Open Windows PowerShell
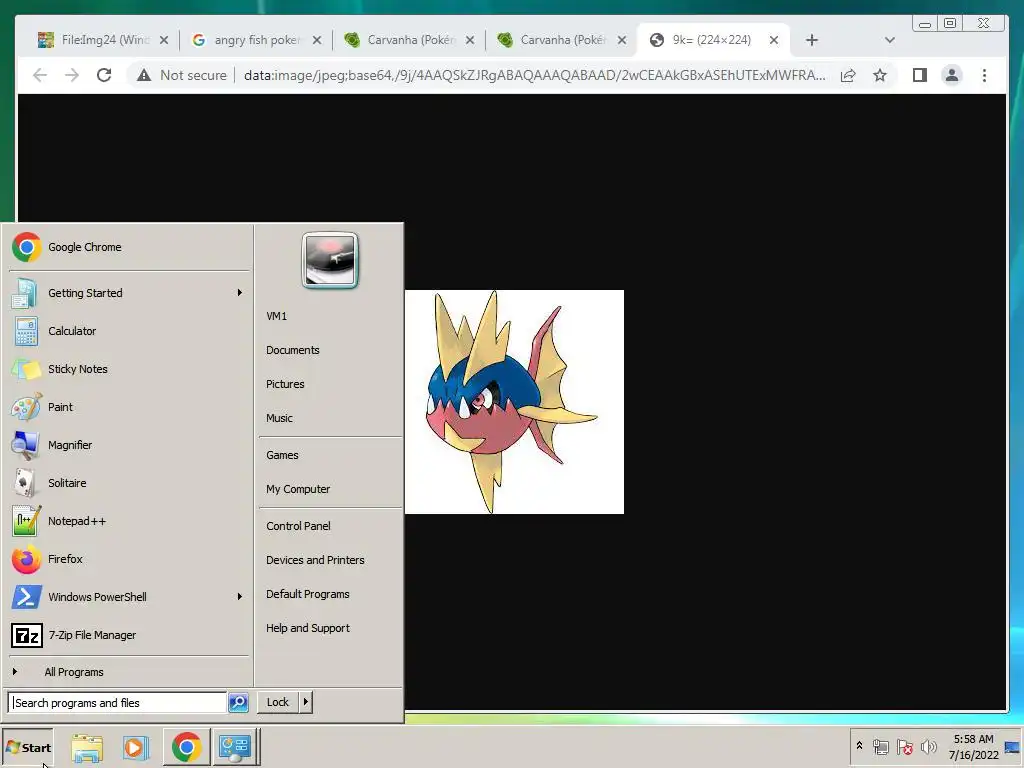The width and height of the screenshot is (1024, 768). (x=129, y=597)
